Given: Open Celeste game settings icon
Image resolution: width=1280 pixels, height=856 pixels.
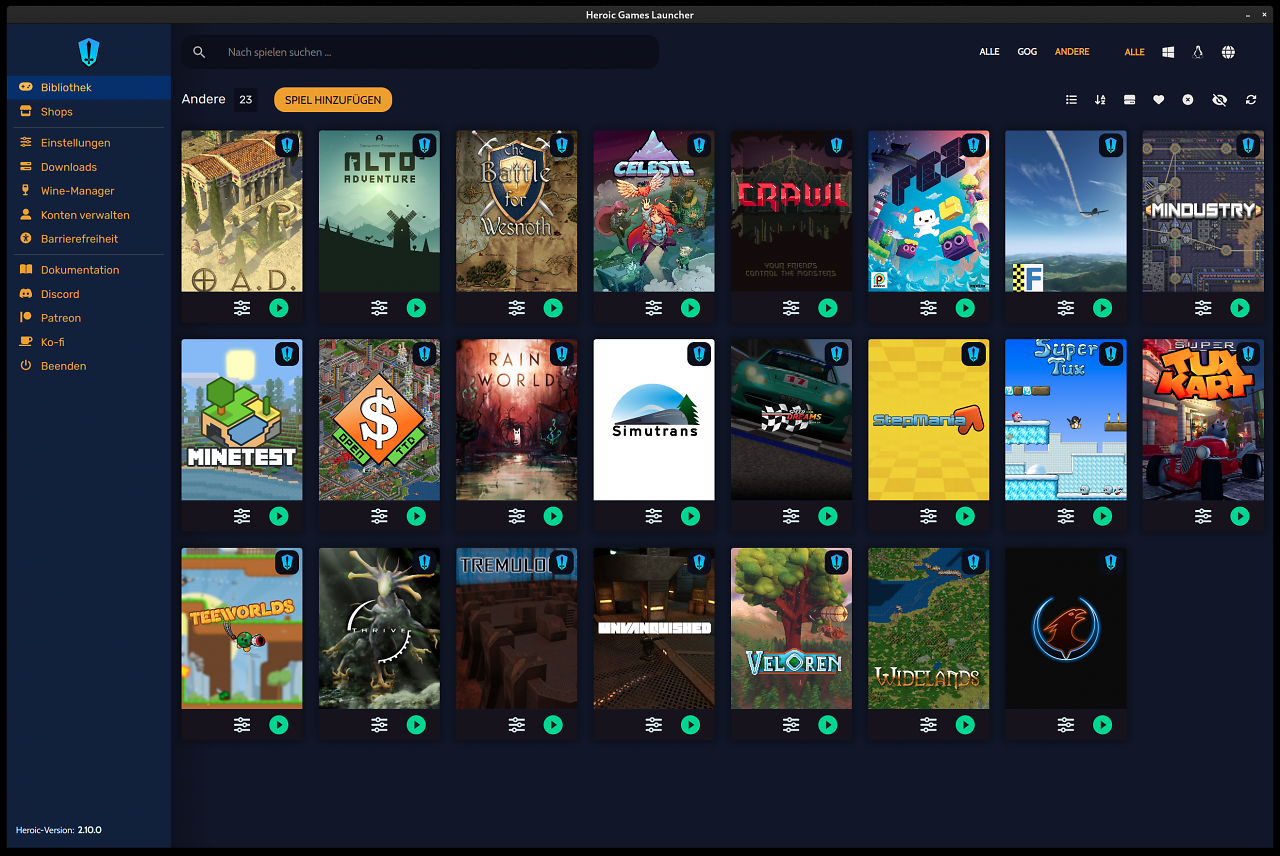Looking at the screenshot, I should point(653,308).
